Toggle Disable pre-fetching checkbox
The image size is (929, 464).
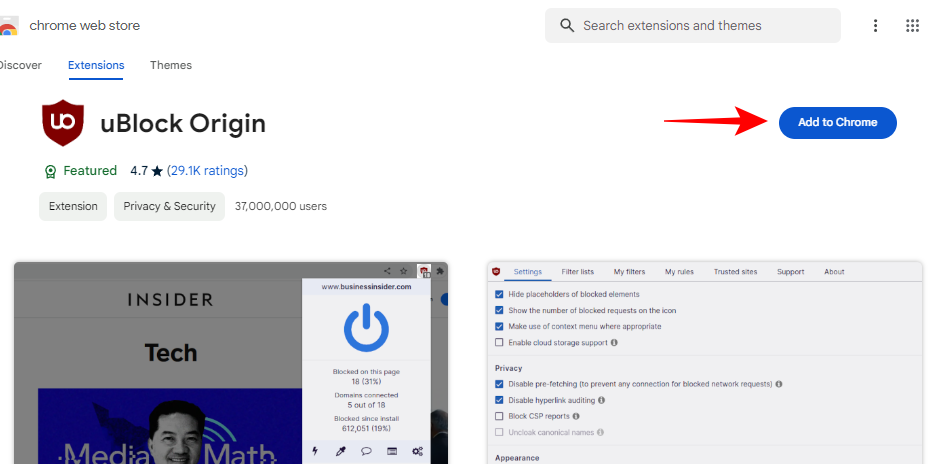click(x=499, y=384)
